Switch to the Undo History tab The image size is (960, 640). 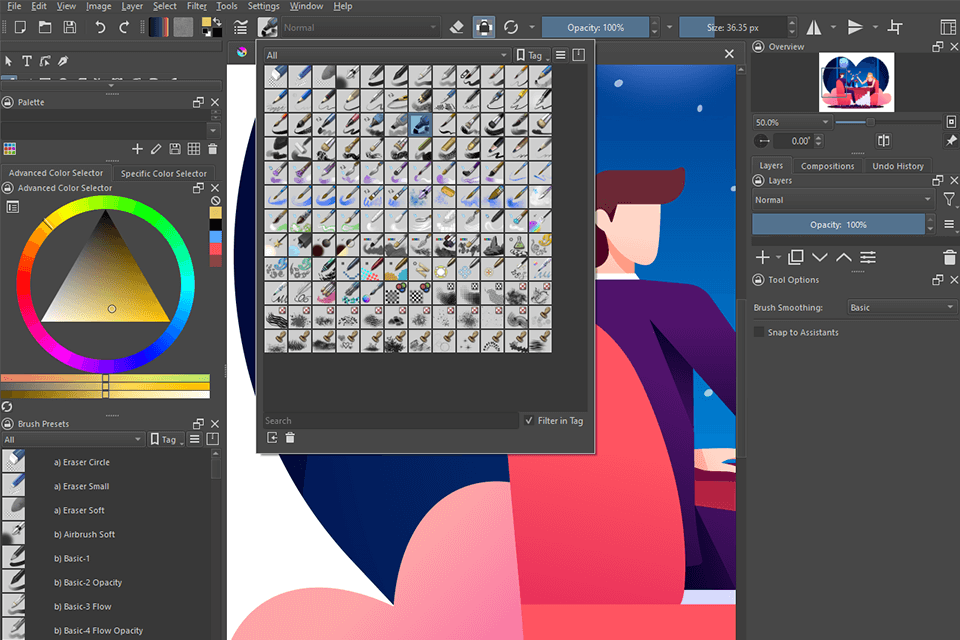coord(898,165)
